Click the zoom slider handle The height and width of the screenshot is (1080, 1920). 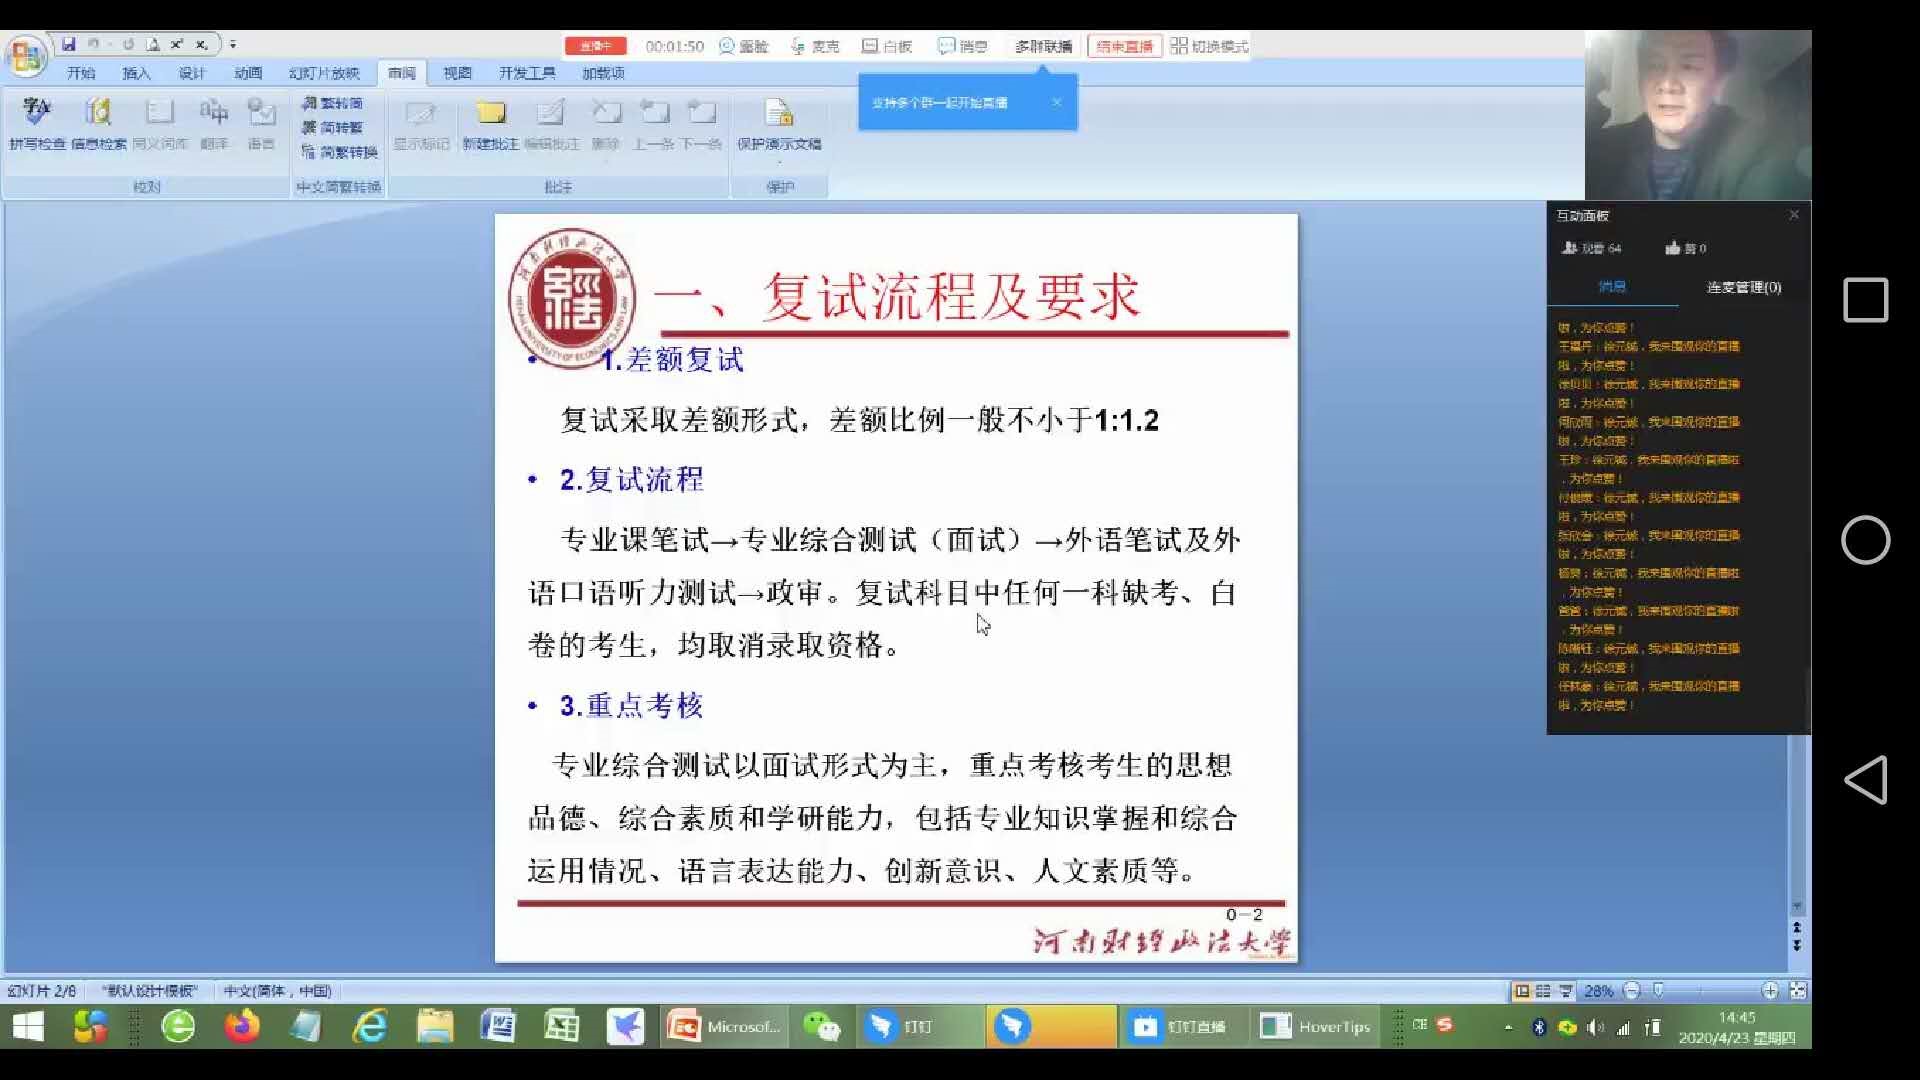click(1658, 991)
